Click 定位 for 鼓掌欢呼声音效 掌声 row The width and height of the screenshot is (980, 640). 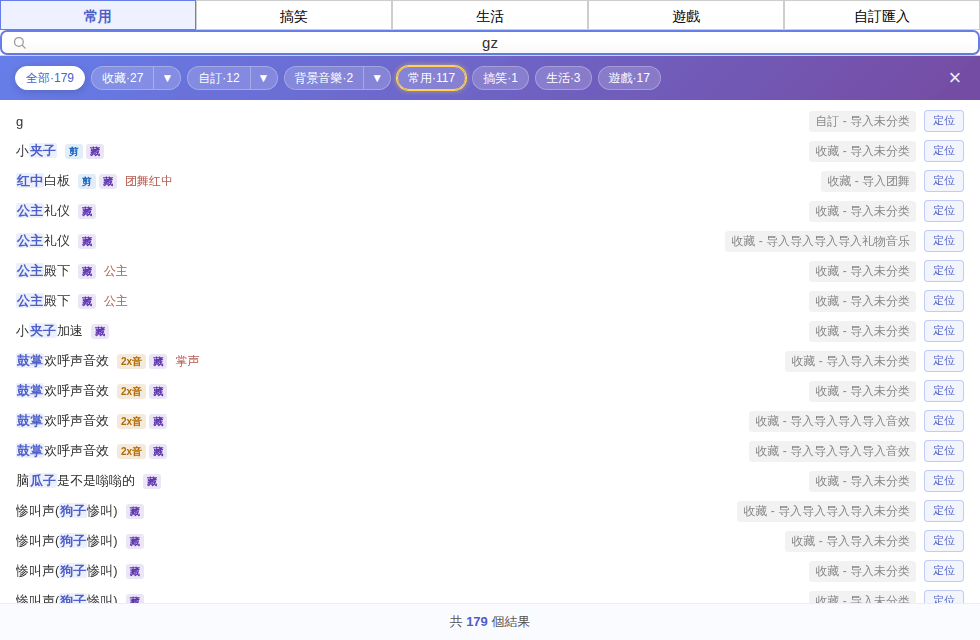click(944, 361)
